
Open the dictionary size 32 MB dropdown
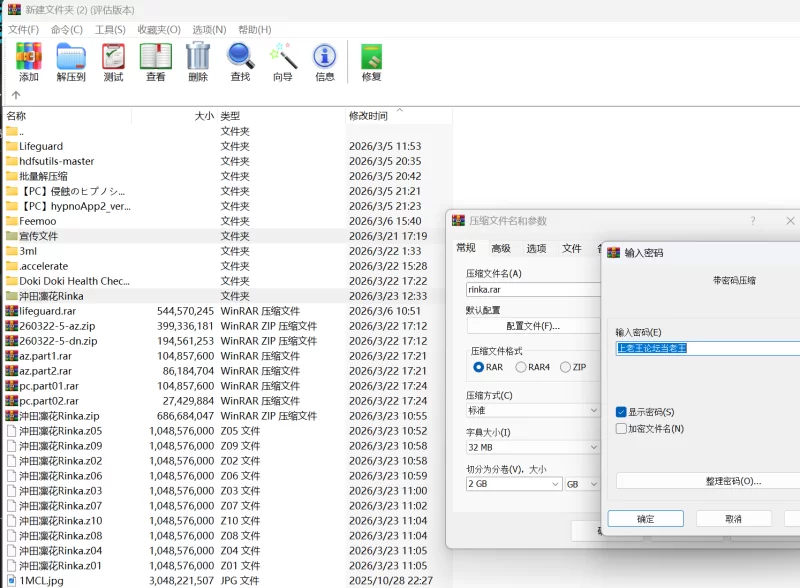click(x=533, y=447)
